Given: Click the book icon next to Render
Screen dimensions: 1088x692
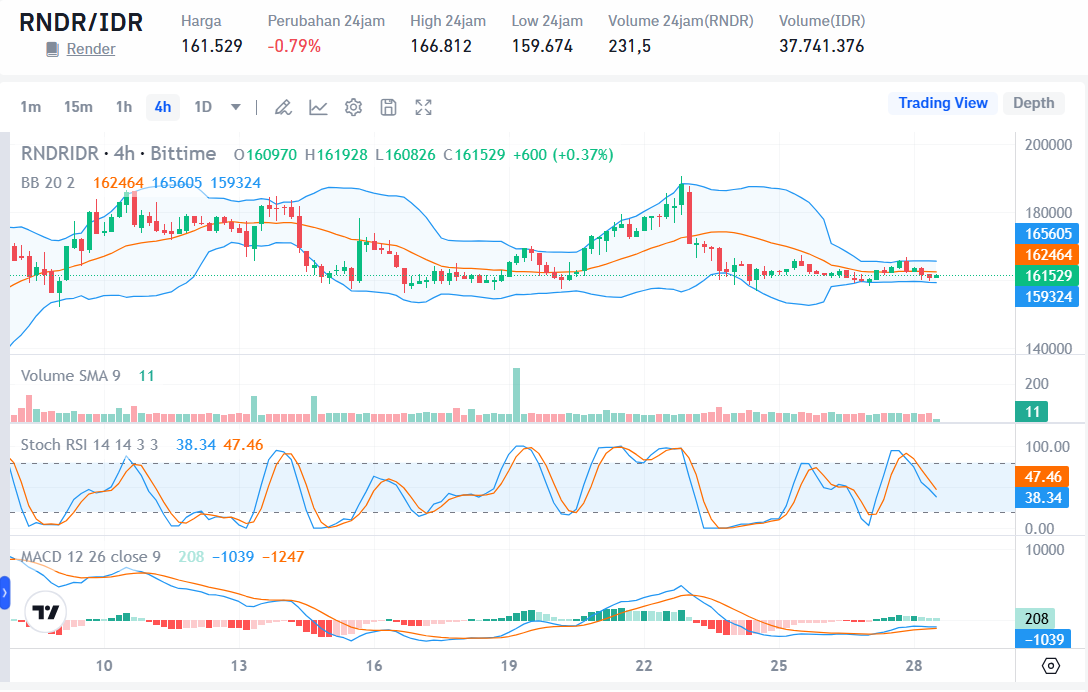Looking at the screenshot, I should pos(53,49).
